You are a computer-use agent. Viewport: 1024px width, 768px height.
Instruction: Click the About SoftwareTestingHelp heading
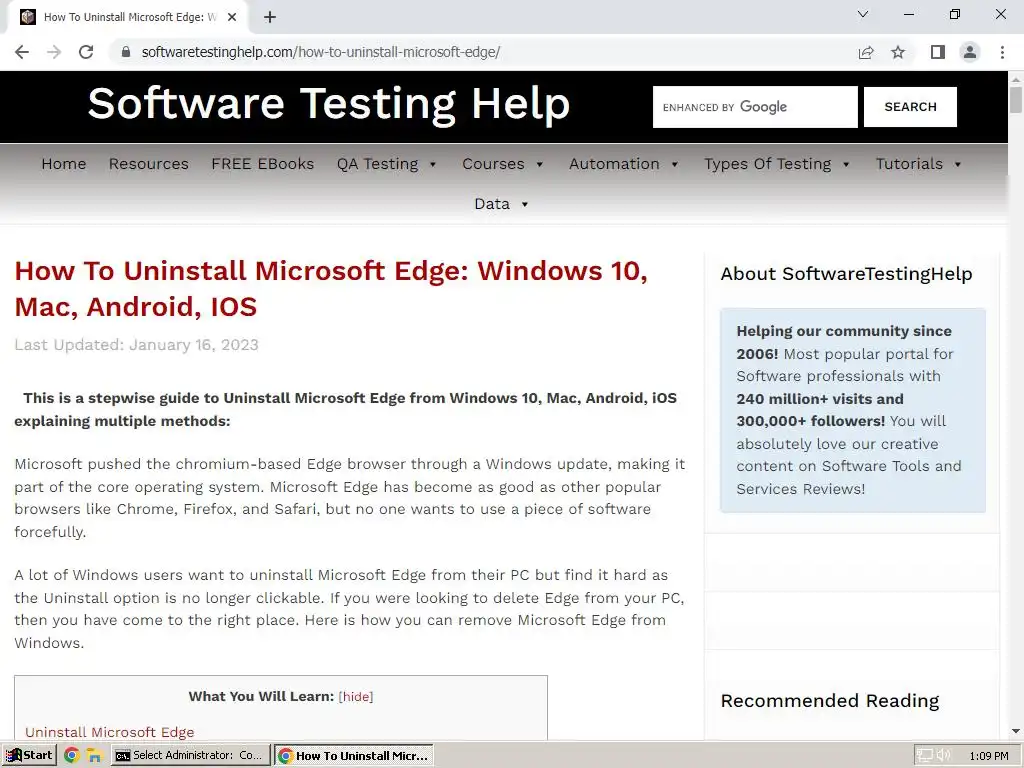[846, 274]
